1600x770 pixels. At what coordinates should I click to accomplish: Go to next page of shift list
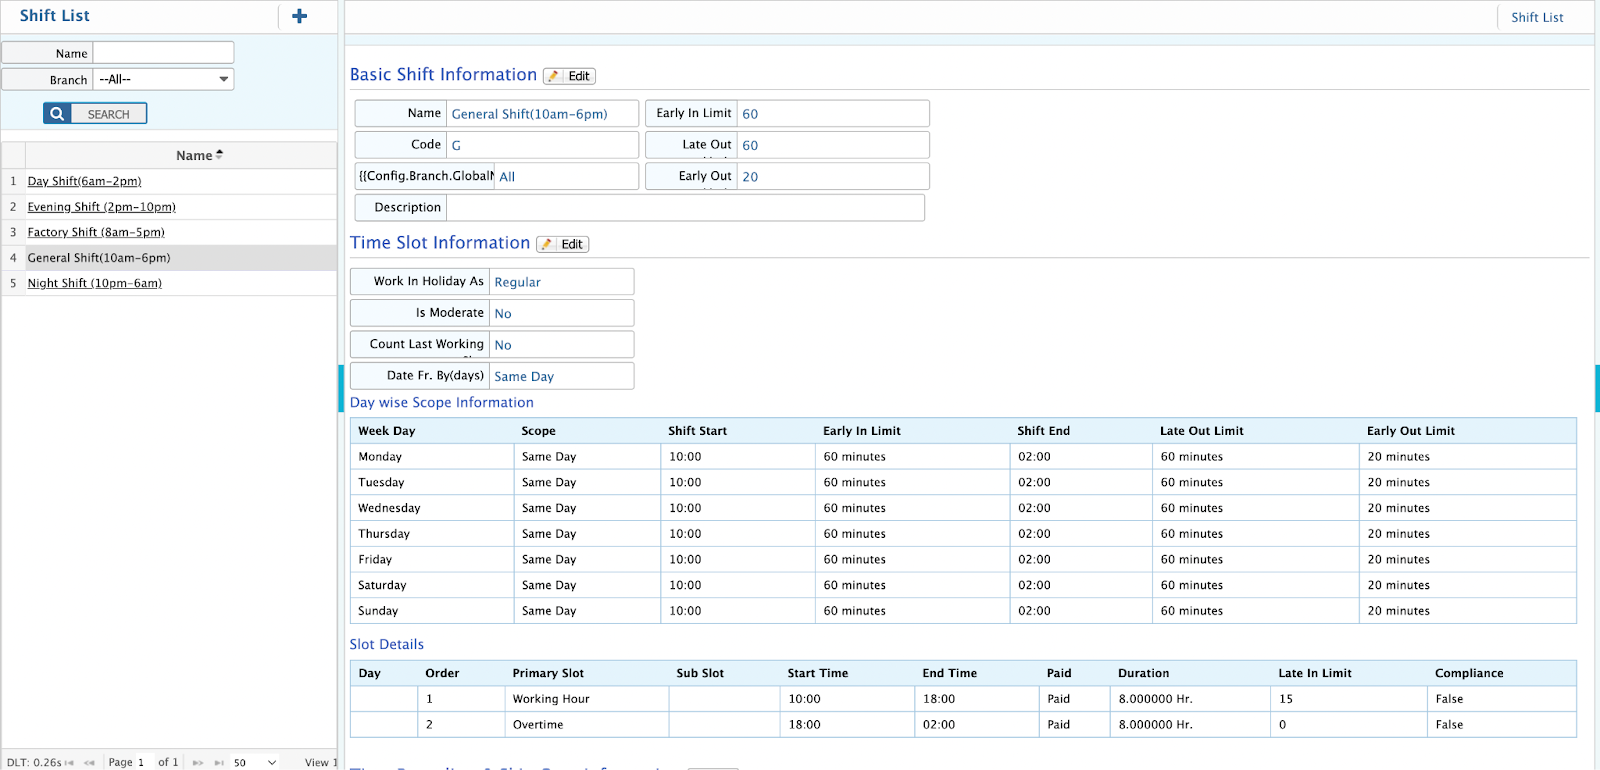(198, 762)
